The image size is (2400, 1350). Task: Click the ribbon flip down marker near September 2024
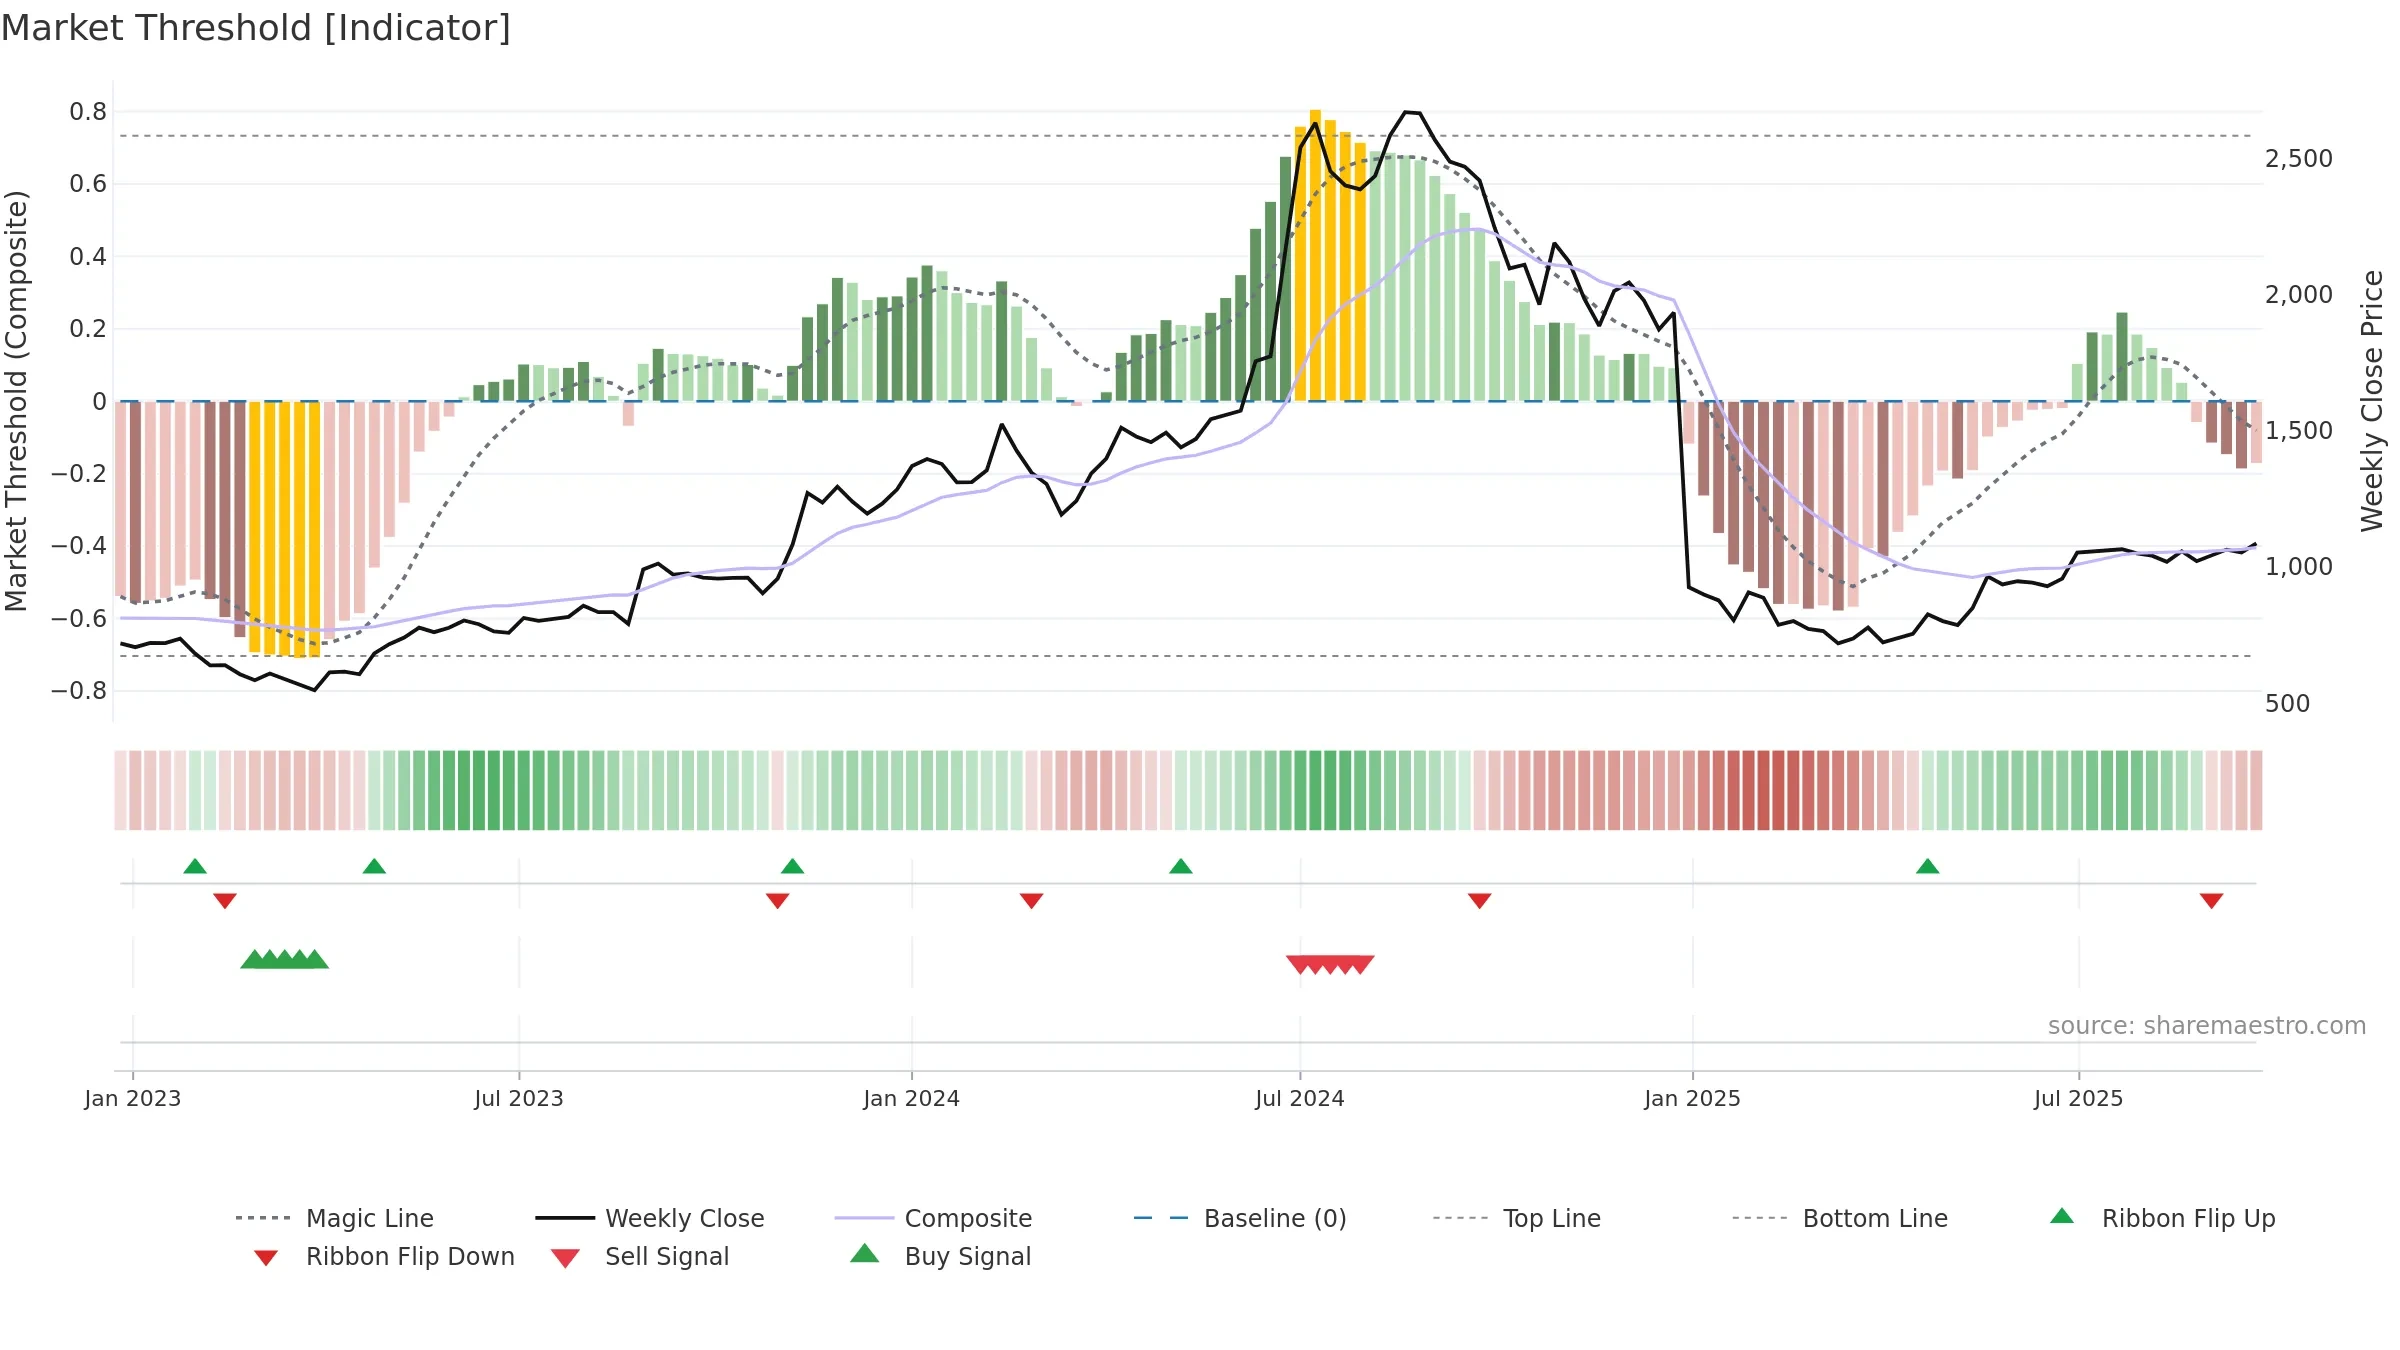[1480, 901]
